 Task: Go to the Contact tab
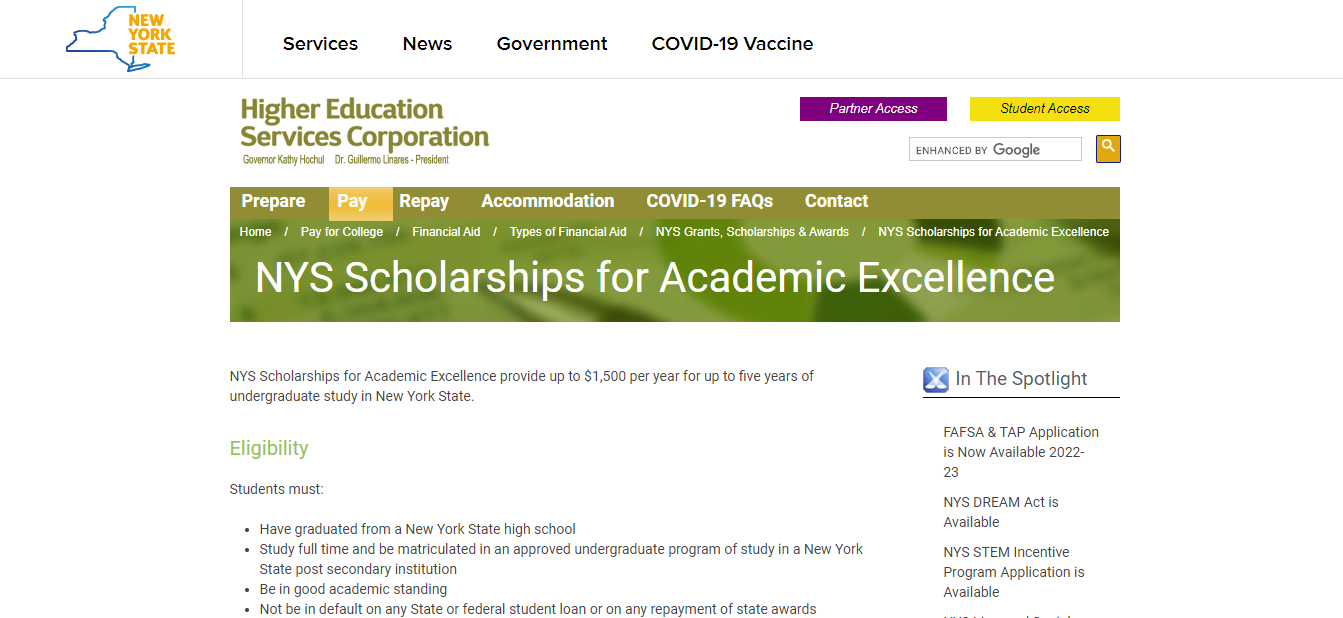pos(836,201)
